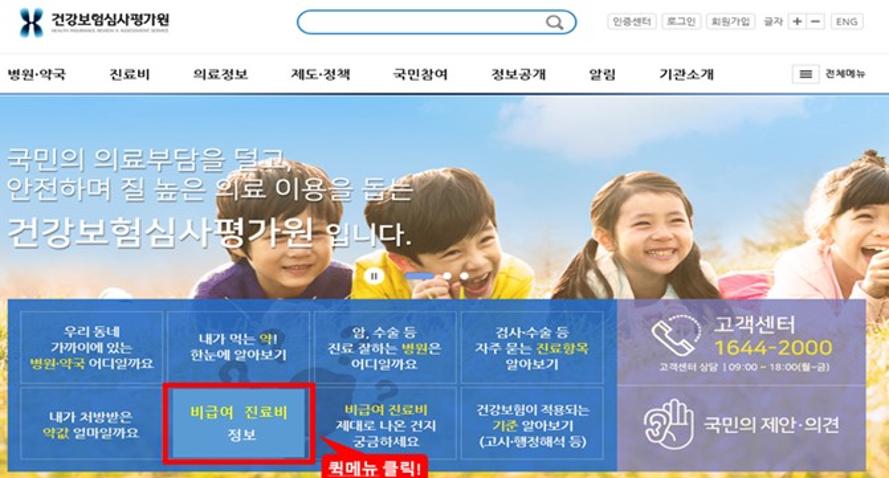Switch site language with ENG button
This screenshot has width=889, height=478.
pyautogui.click(x=846, y=22)
